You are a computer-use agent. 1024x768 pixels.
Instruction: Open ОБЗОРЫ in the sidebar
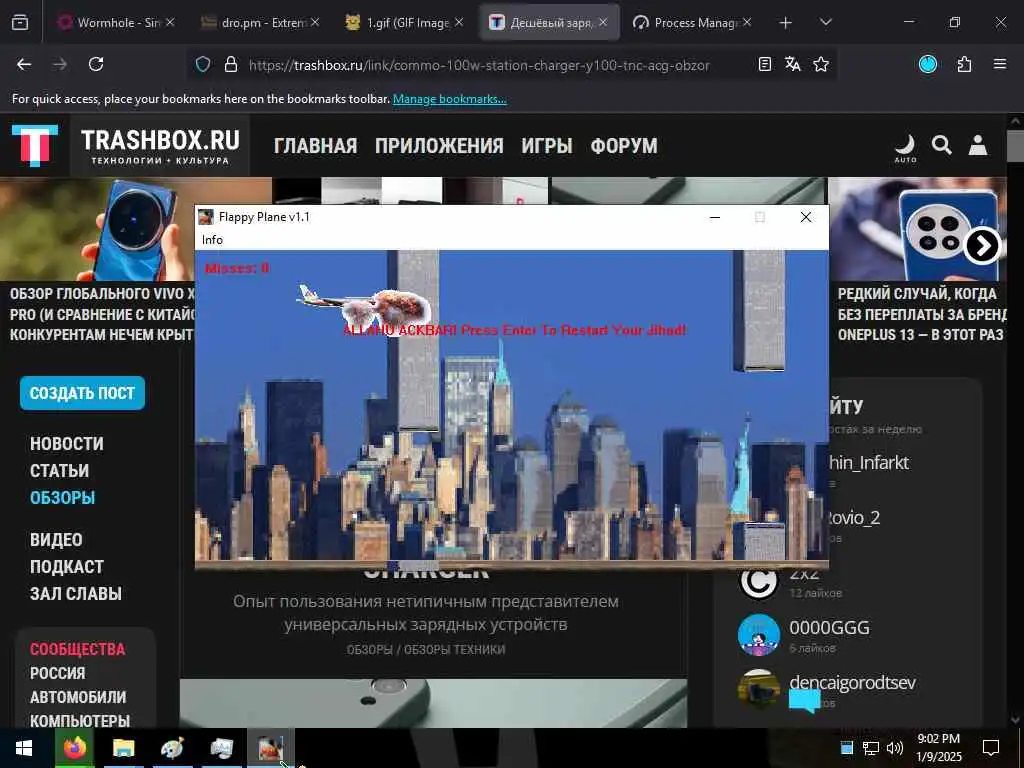[x=63, y=497]
